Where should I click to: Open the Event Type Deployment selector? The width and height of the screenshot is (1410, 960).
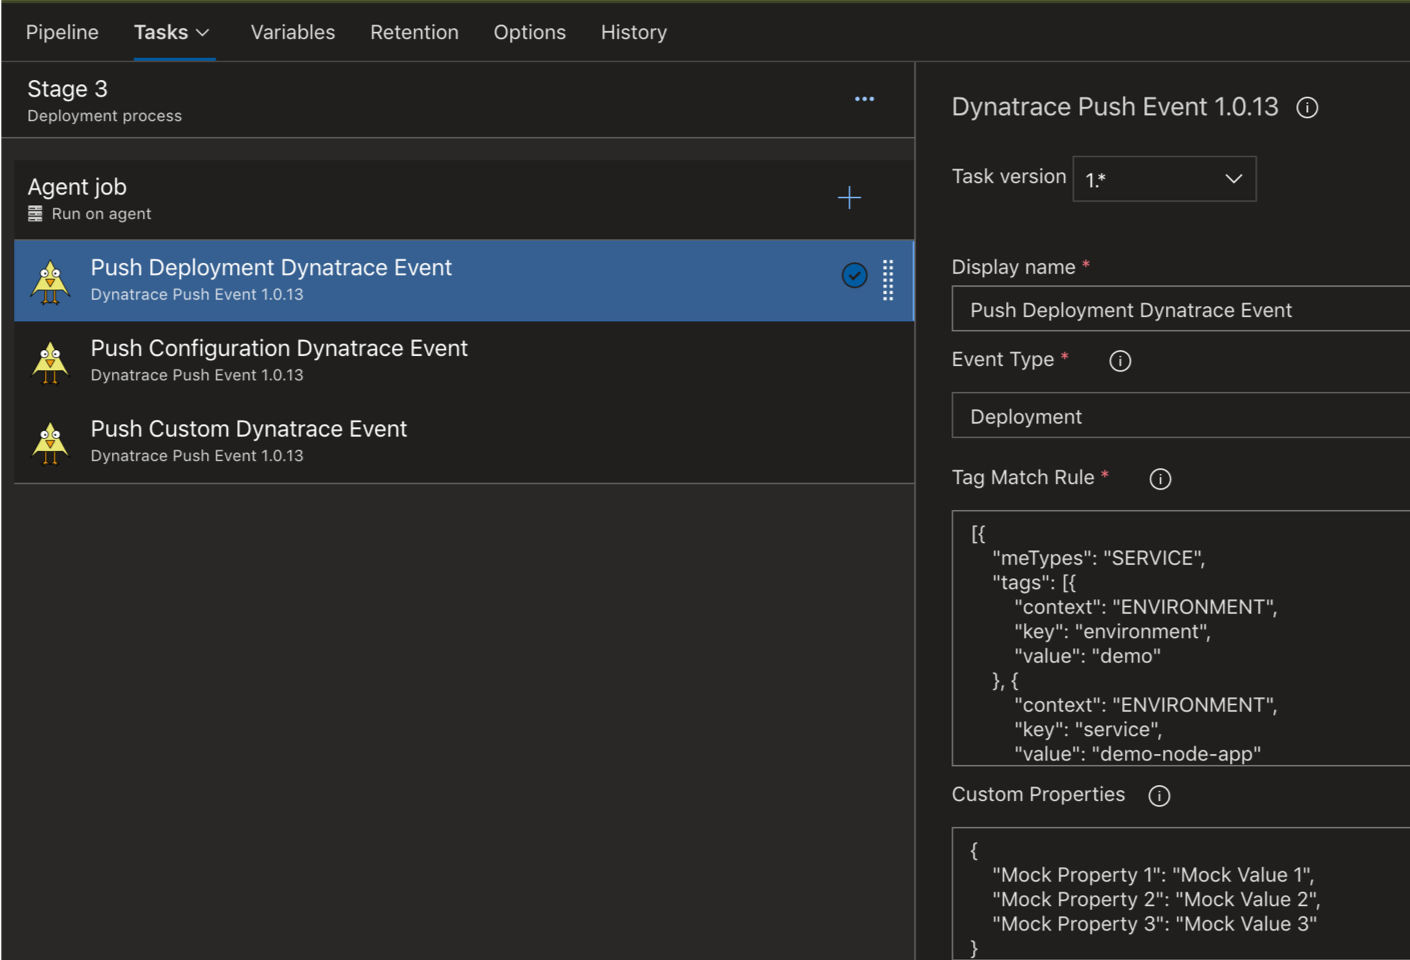tap(1181, 415)
